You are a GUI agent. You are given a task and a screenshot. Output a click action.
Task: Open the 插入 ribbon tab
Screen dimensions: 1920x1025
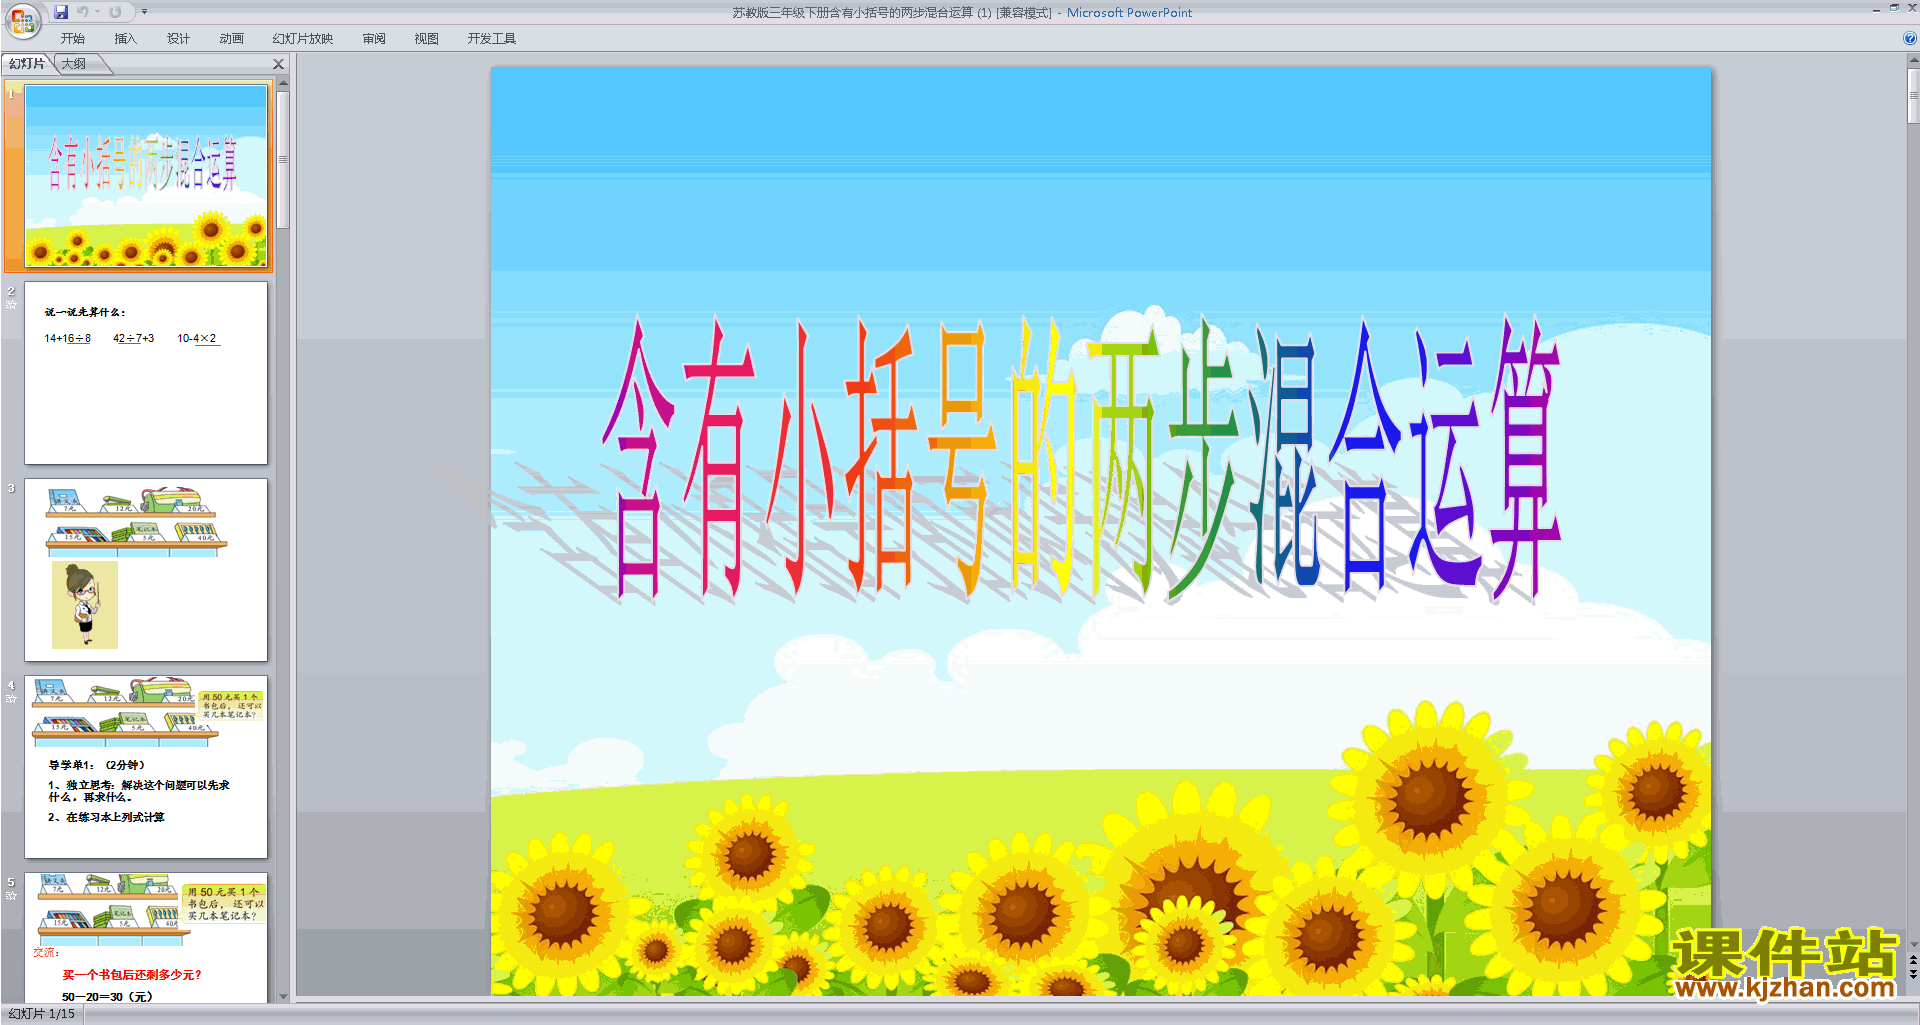click(x=125, y=39)
